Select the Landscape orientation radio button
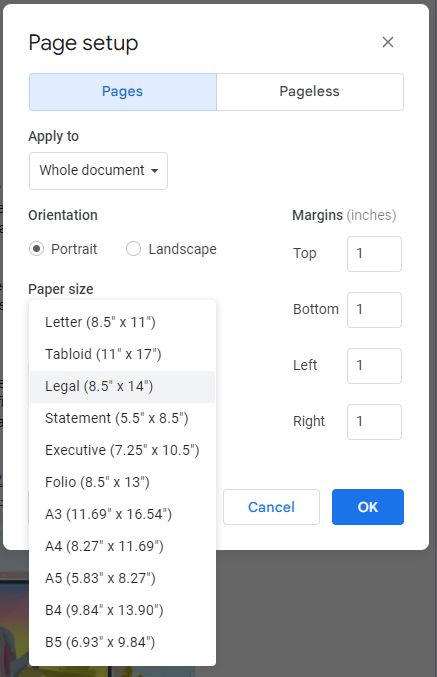This screenshot has width=437, height=677. tap(133, 249)
